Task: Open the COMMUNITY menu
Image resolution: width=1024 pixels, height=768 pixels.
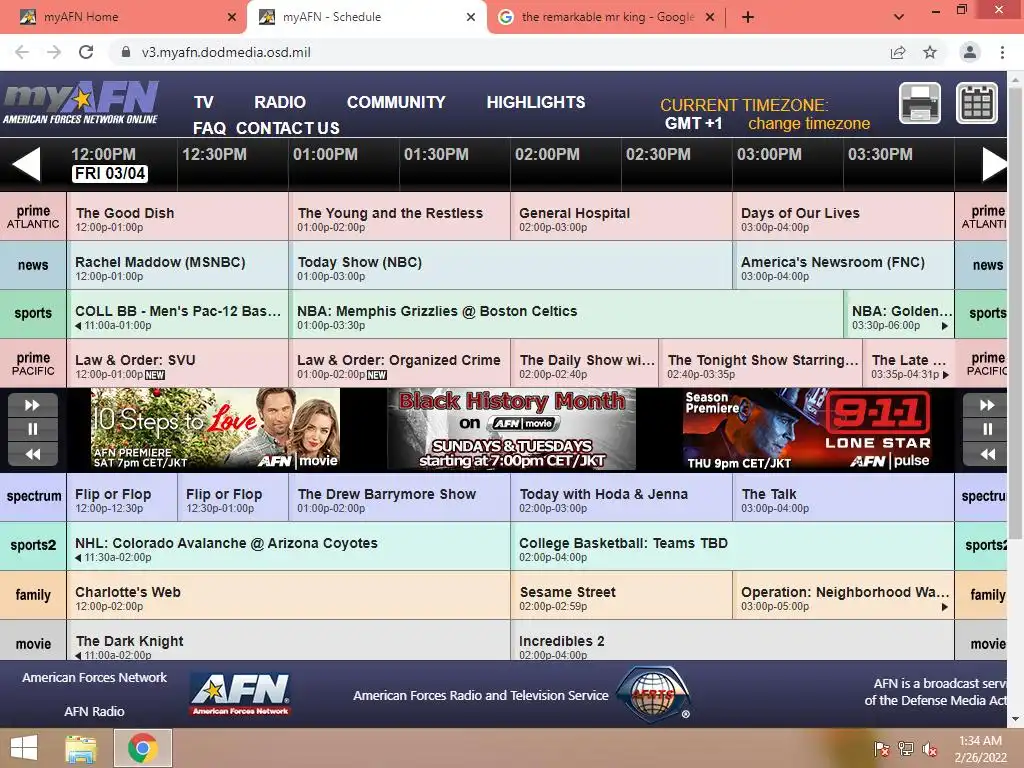Action: click(x=396, y=103)
